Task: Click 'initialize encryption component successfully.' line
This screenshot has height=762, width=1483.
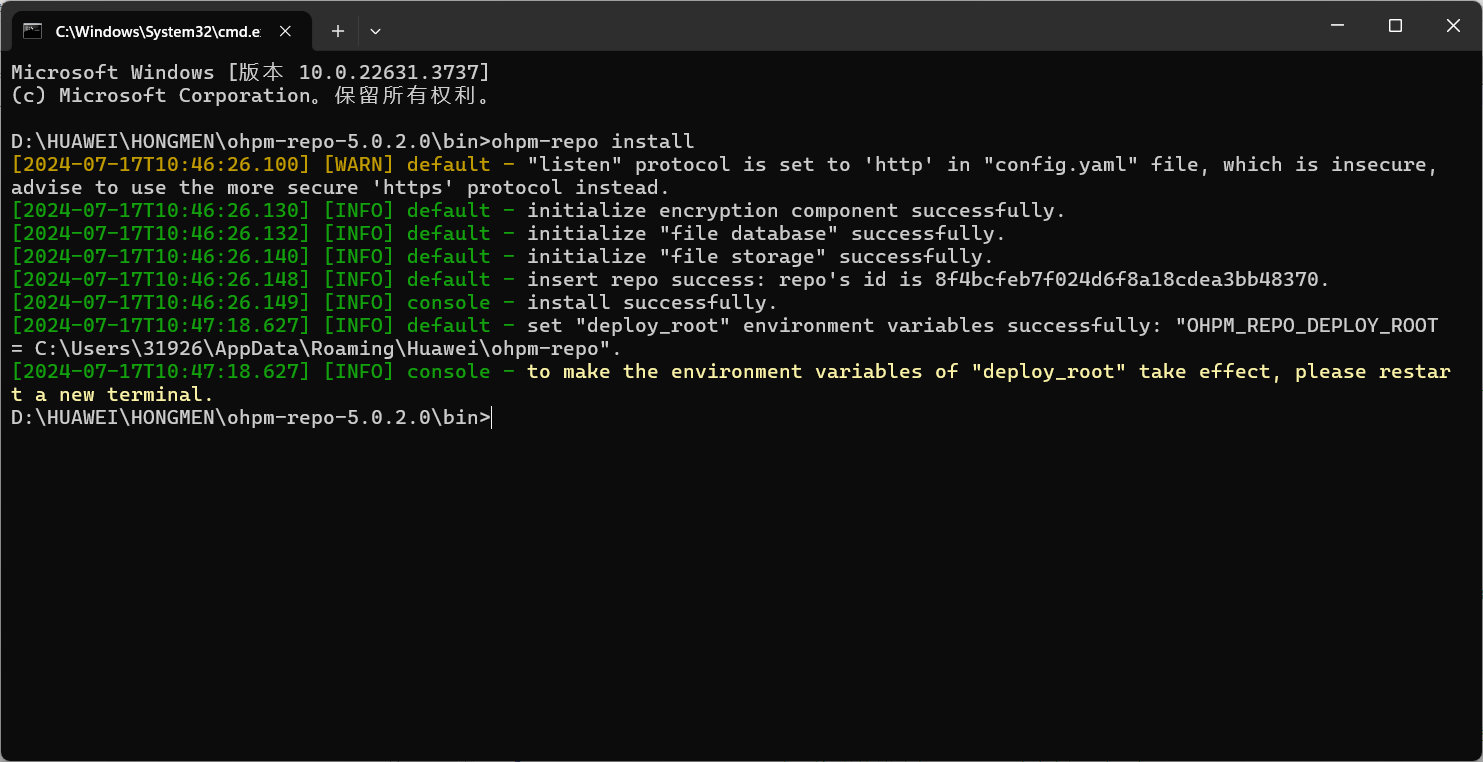Action: 797,210
